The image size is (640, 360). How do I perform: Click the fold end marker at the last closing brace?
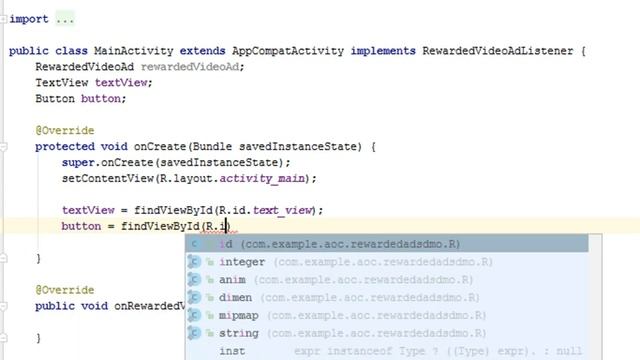[3, 338]
